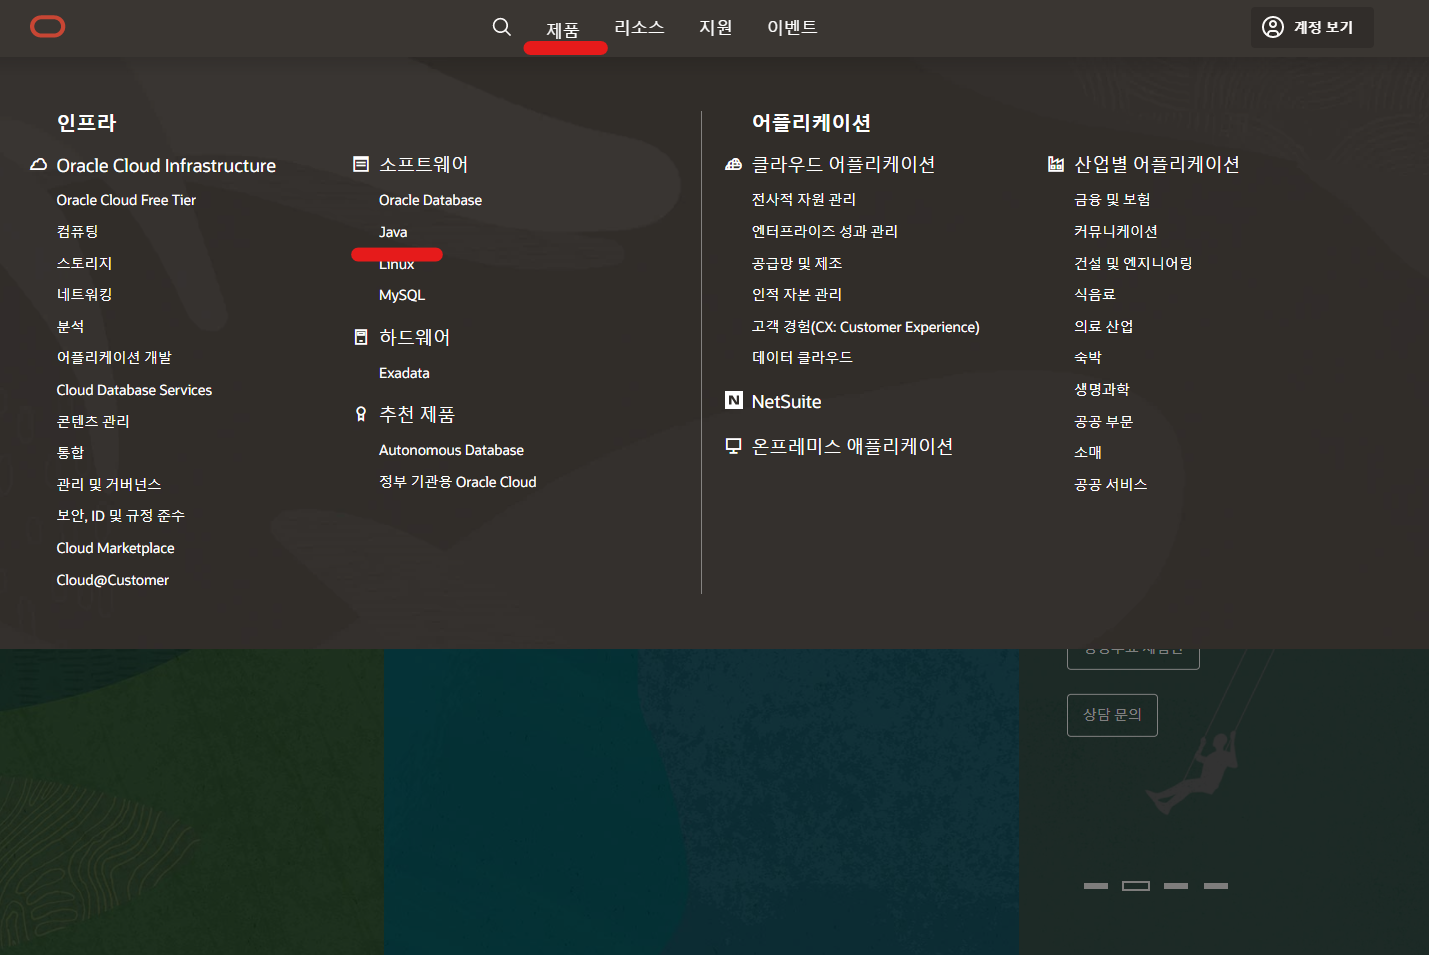Screen dimensions: 1429x955
Task: Open 커뮤니케이션 industry link
Action: click(x=1116, y=232)
